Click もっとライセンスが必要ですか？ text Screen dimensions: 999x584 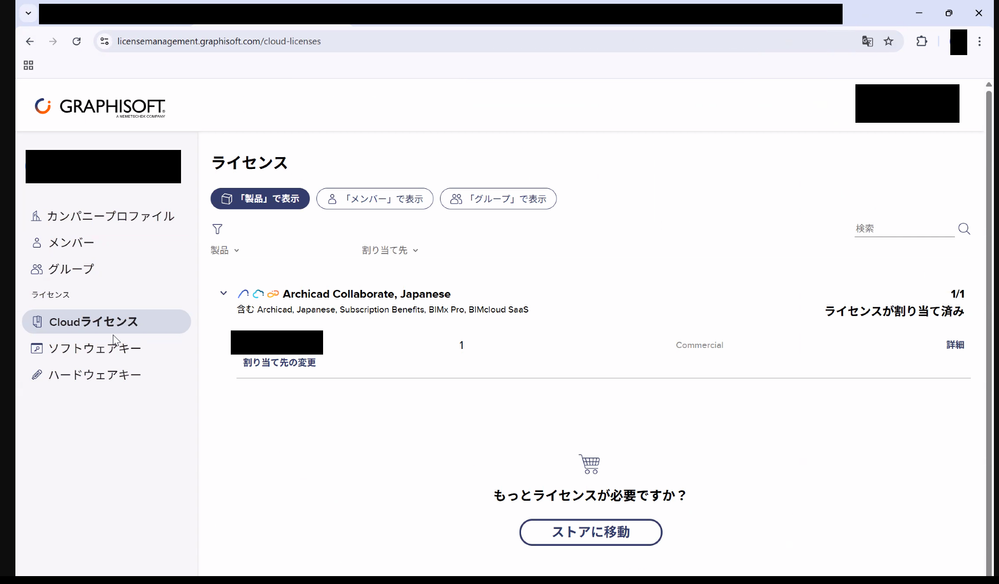coord(591,495)
